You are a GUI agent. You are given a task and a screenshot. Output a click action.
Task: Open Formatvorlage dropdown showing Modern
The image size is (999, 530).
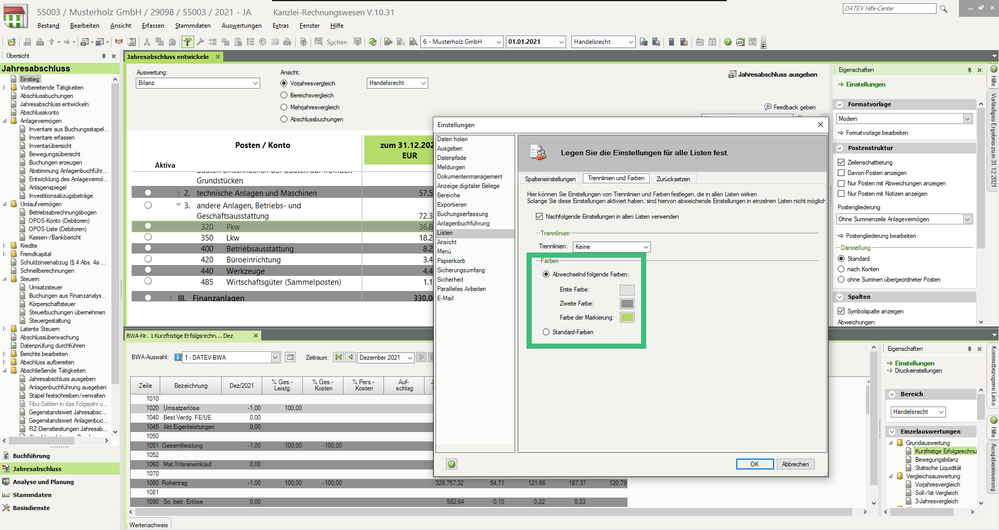pyautogui.click(x=904, y=118)
